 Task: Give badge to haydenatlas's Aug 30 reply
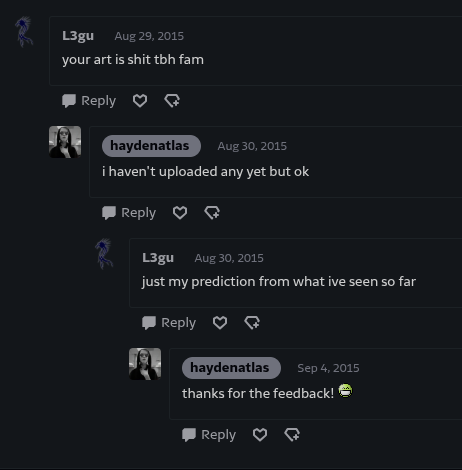212,213
